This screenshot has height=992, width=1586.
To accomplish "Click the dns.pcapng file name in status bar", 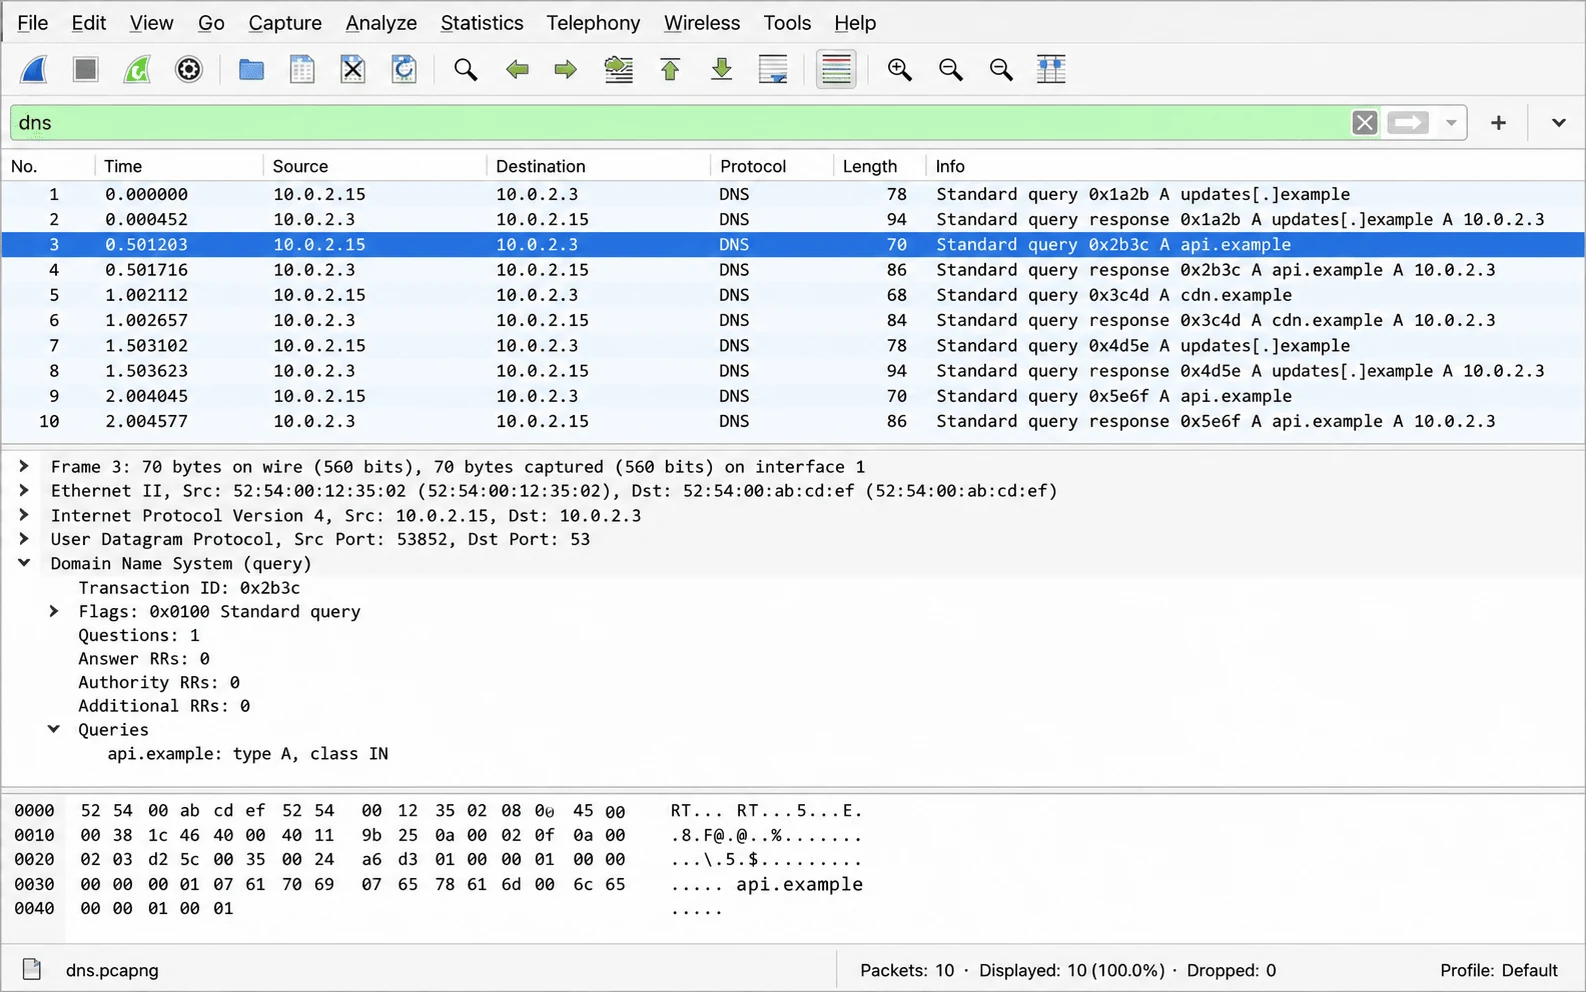I will [x=112, y=970].
